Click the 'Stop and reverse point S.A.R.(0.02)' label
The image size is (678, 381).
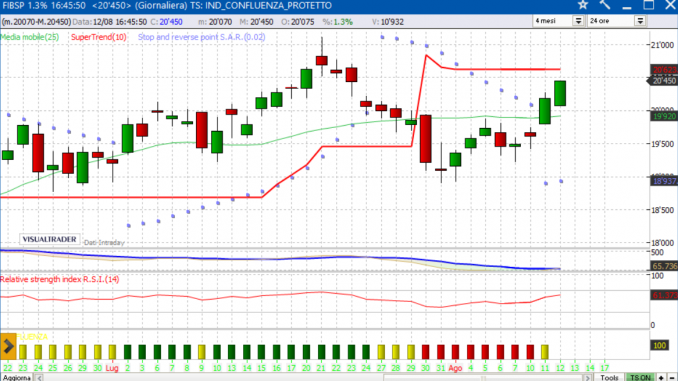(201, 37)
